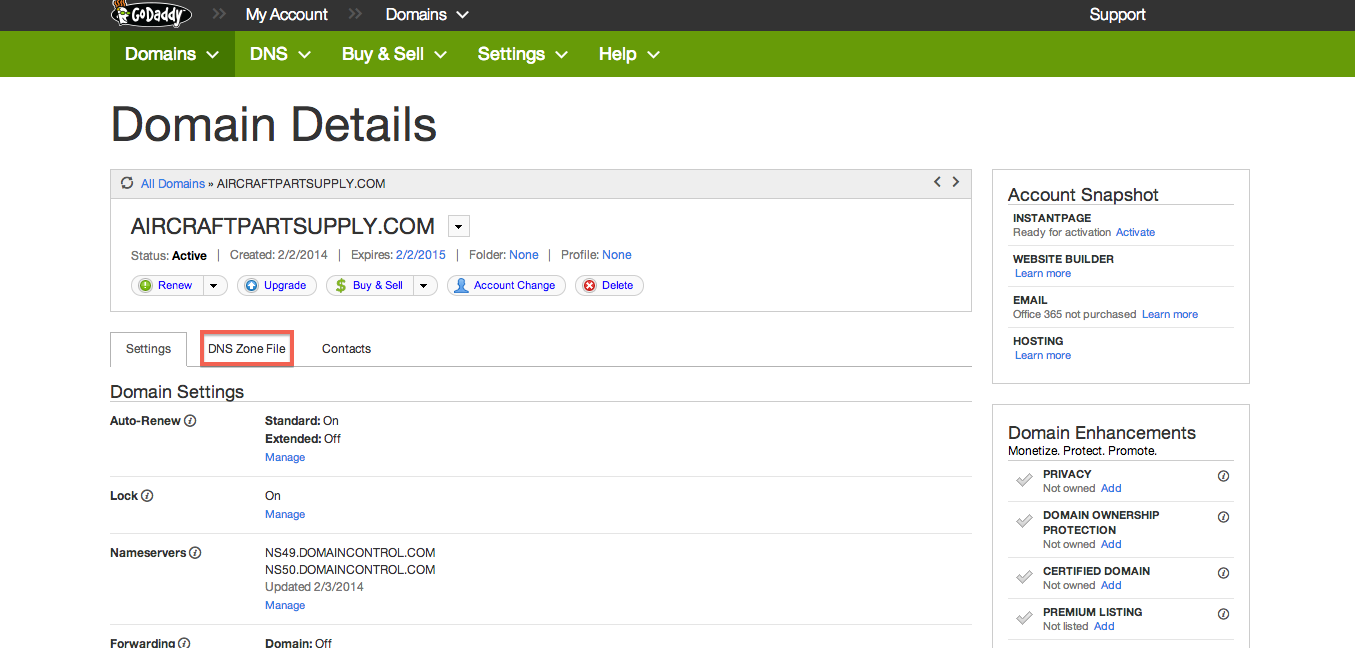Open the Buy & Sell button dropdown arrow
1355x648 pixels.
(x=425, y=285)
